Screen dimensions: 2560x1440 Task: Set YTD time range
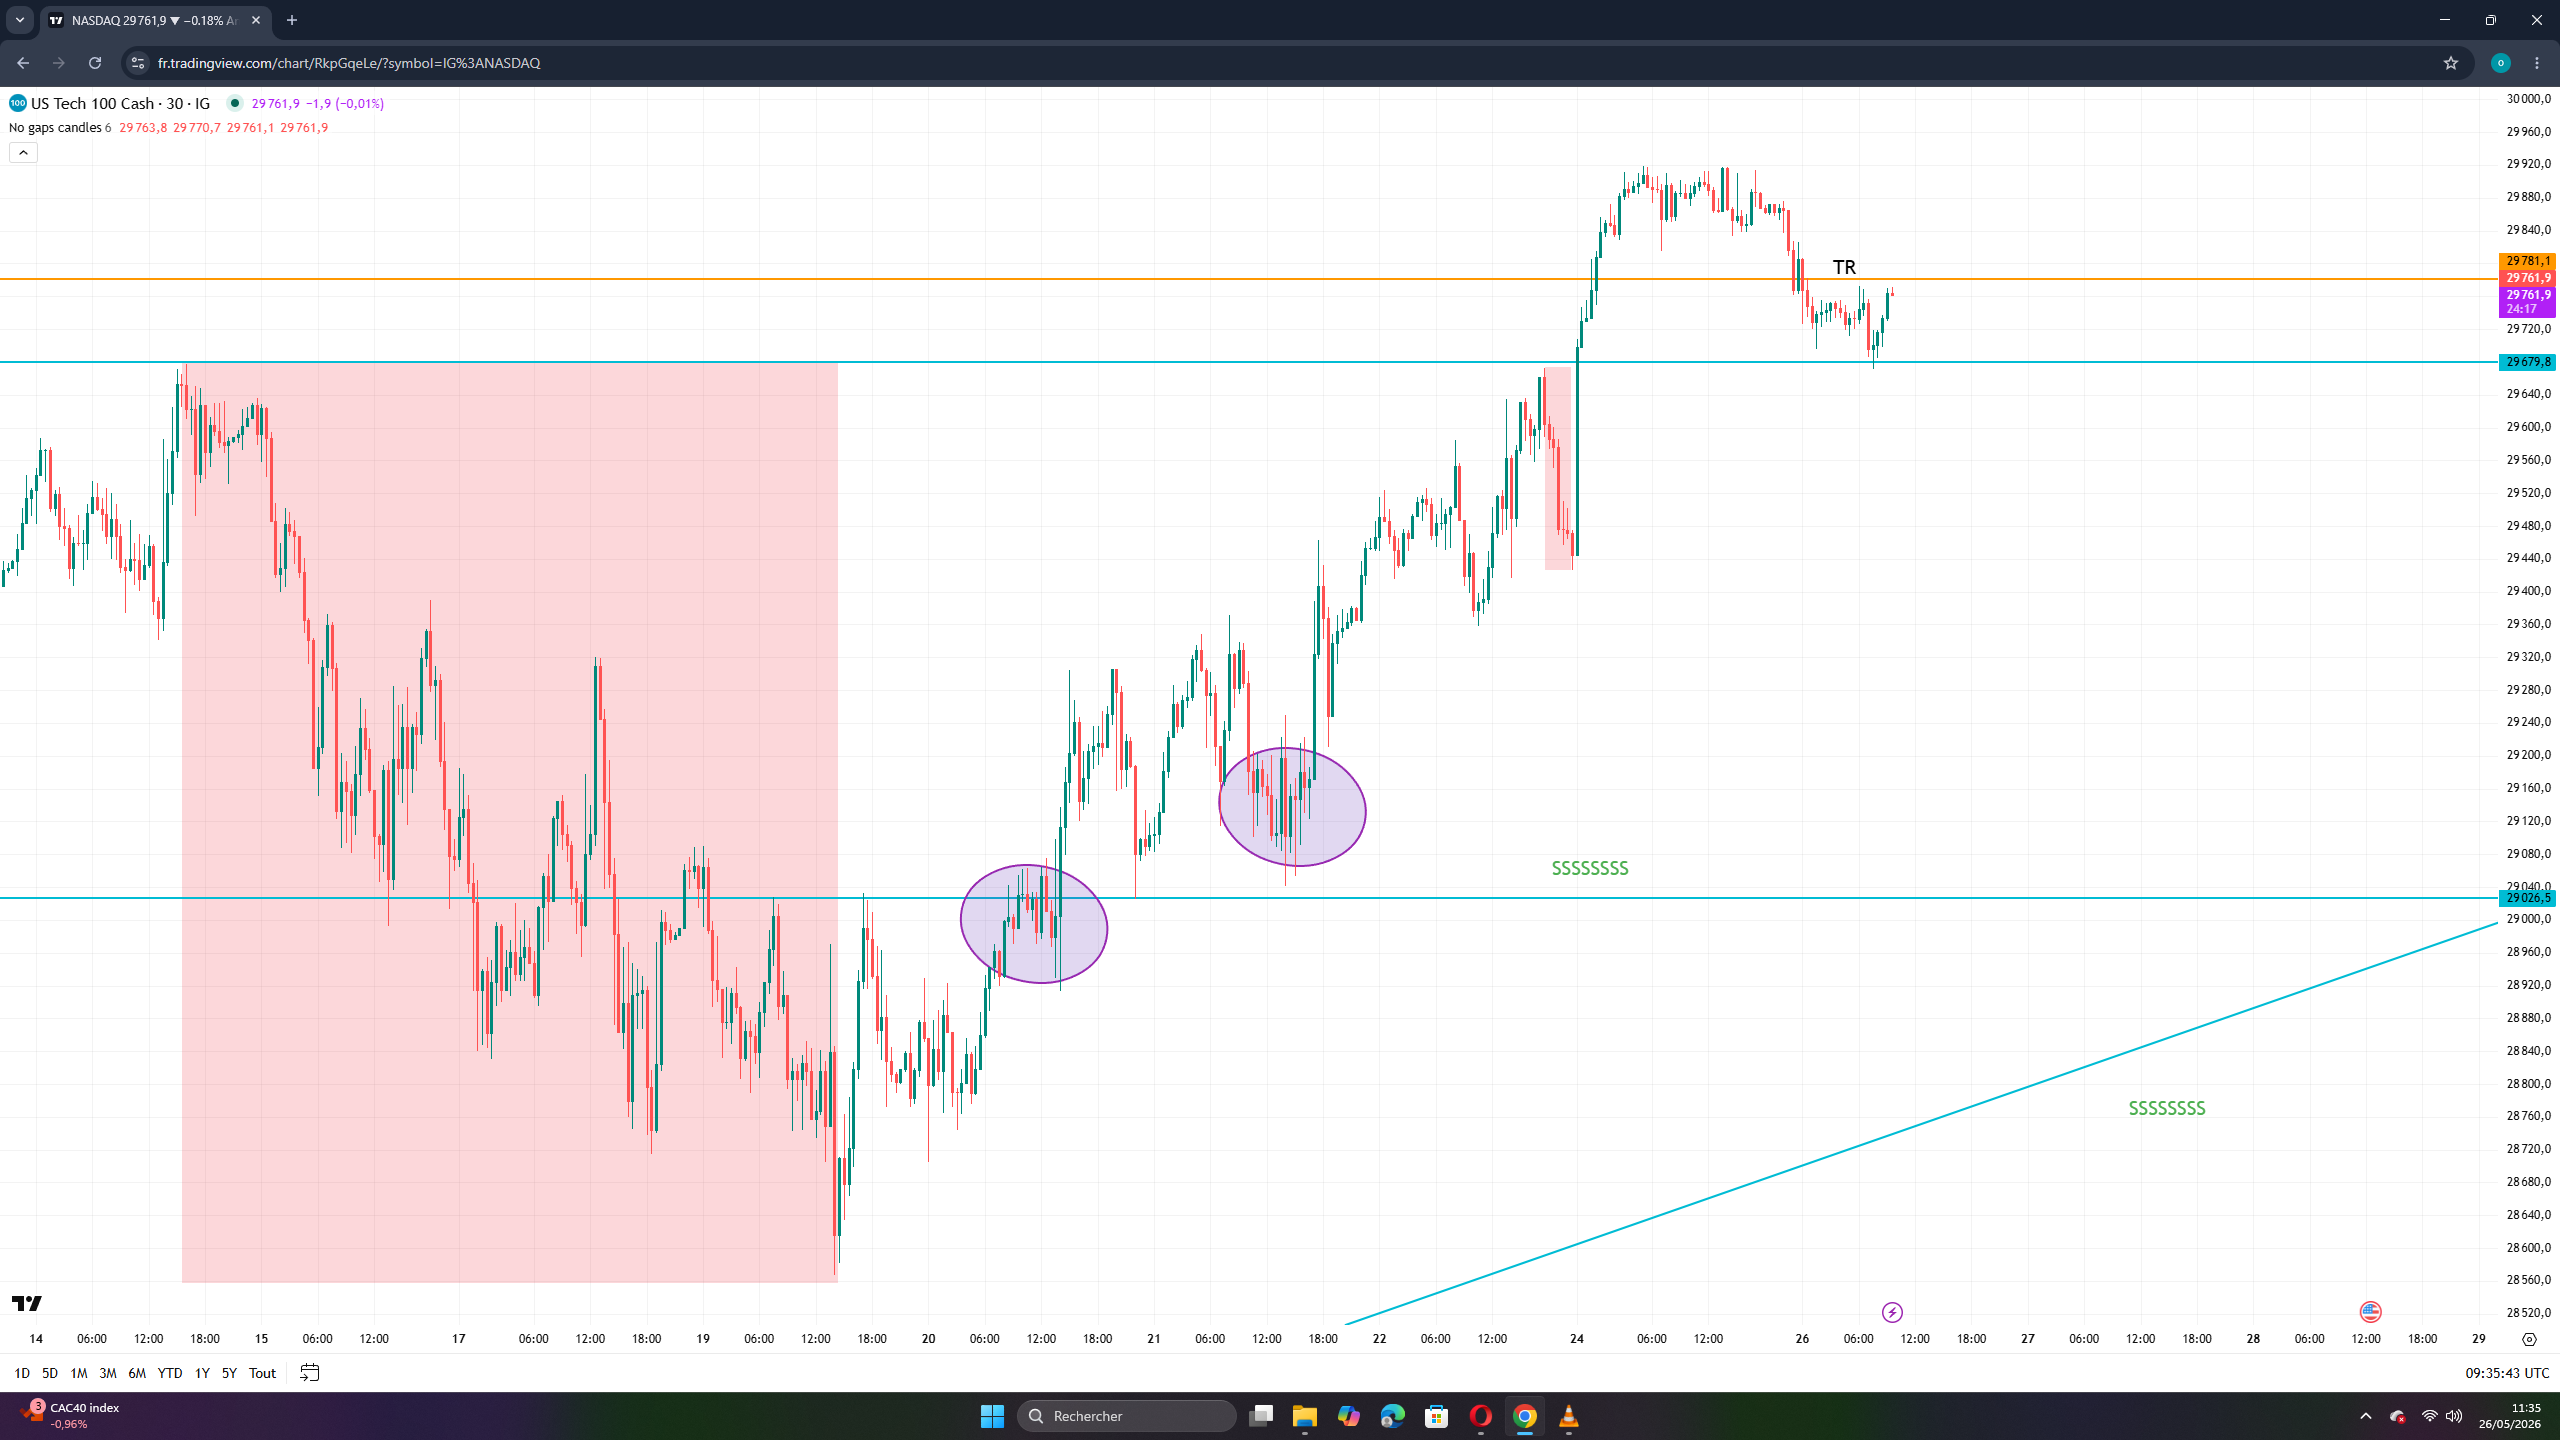(170, 1373)
